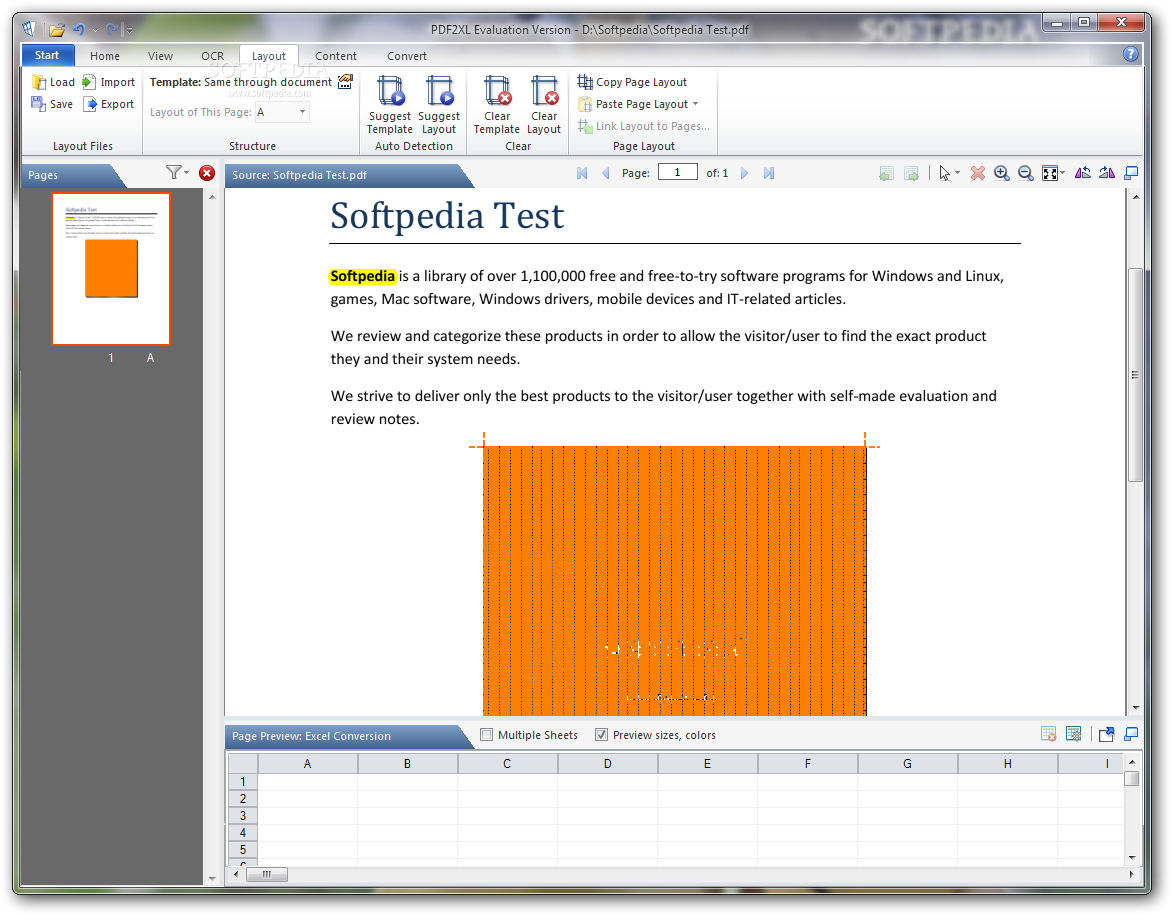1172x915 pixels.
Task: Select column D header in preview
Action: click(x=608, y=763)
